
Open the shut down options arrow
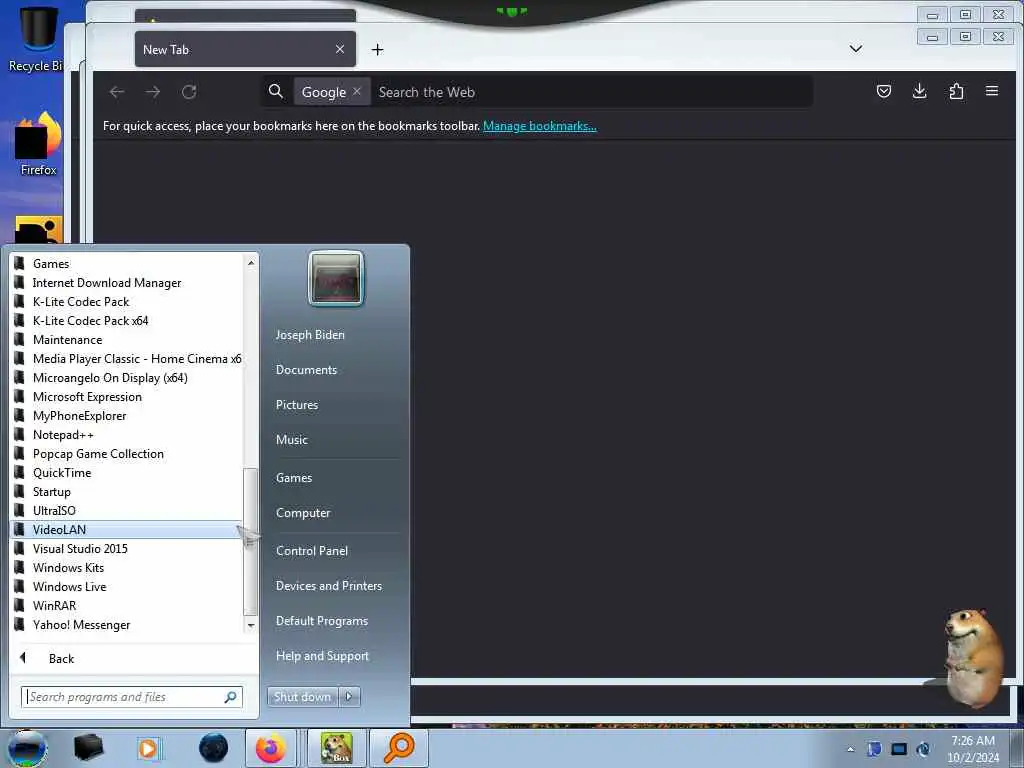[349, 697]
